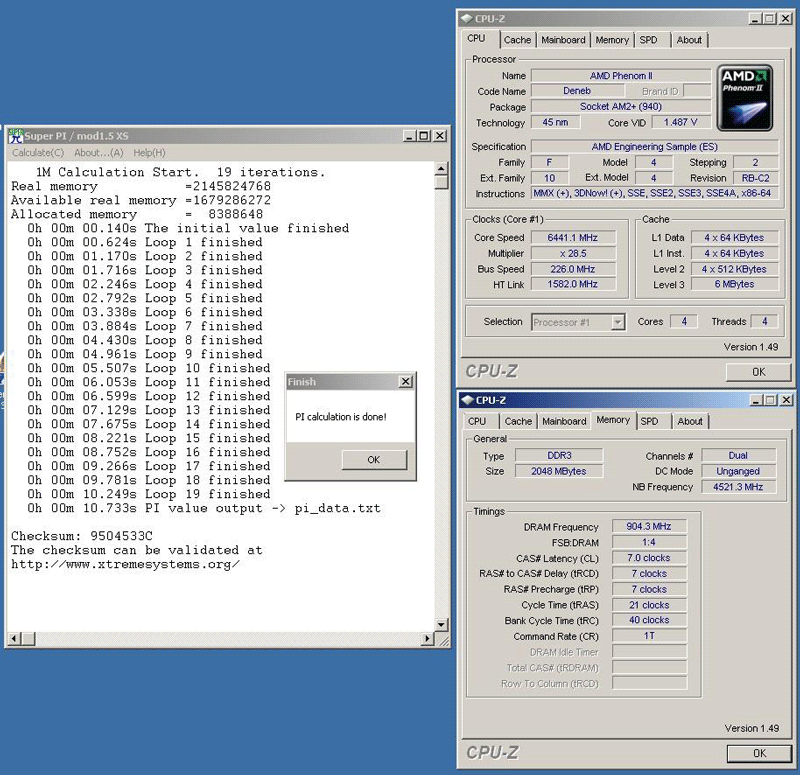Open the About...(A) menu in Super PI

coord(98,153)
